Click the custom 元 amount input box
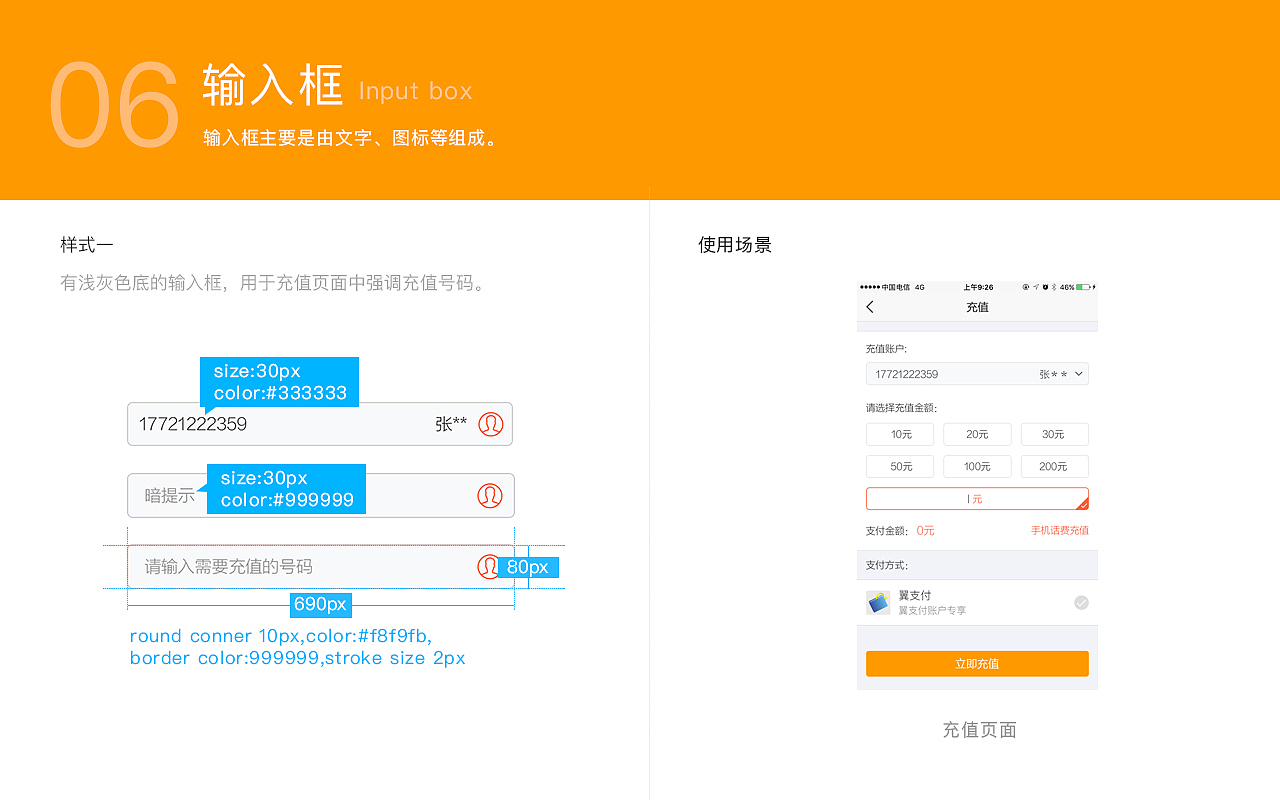The image size is (1280, 800). pos(977,498)
